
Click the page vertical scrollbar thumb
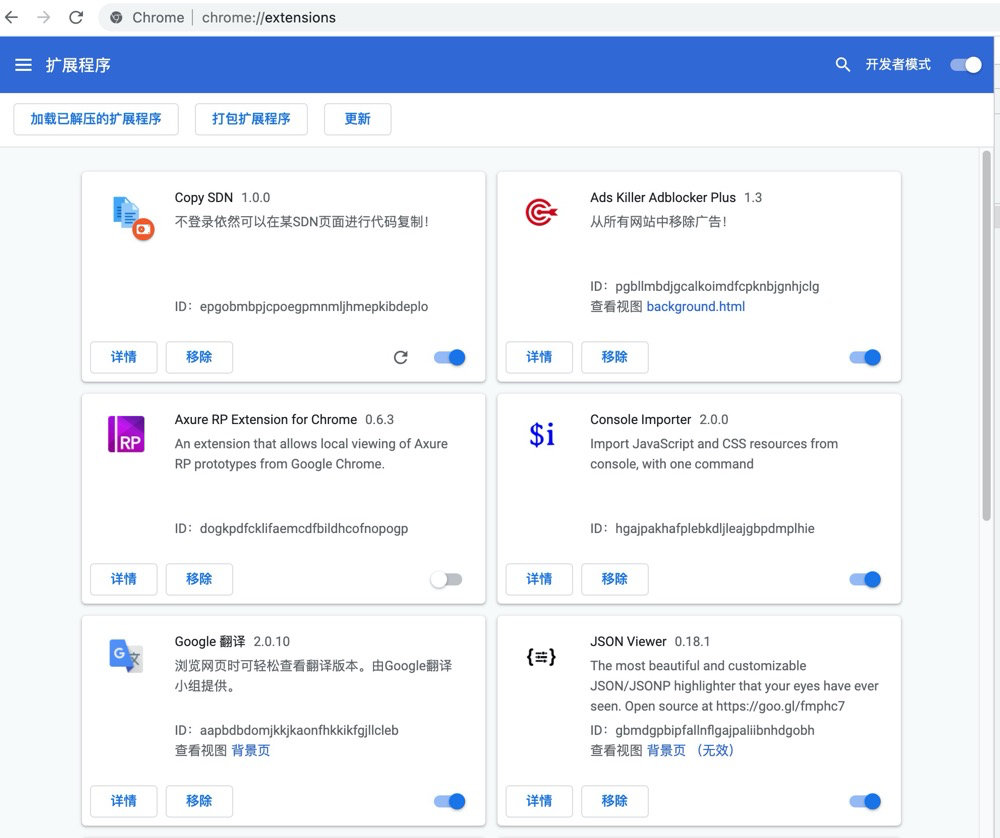click(987, 337)
